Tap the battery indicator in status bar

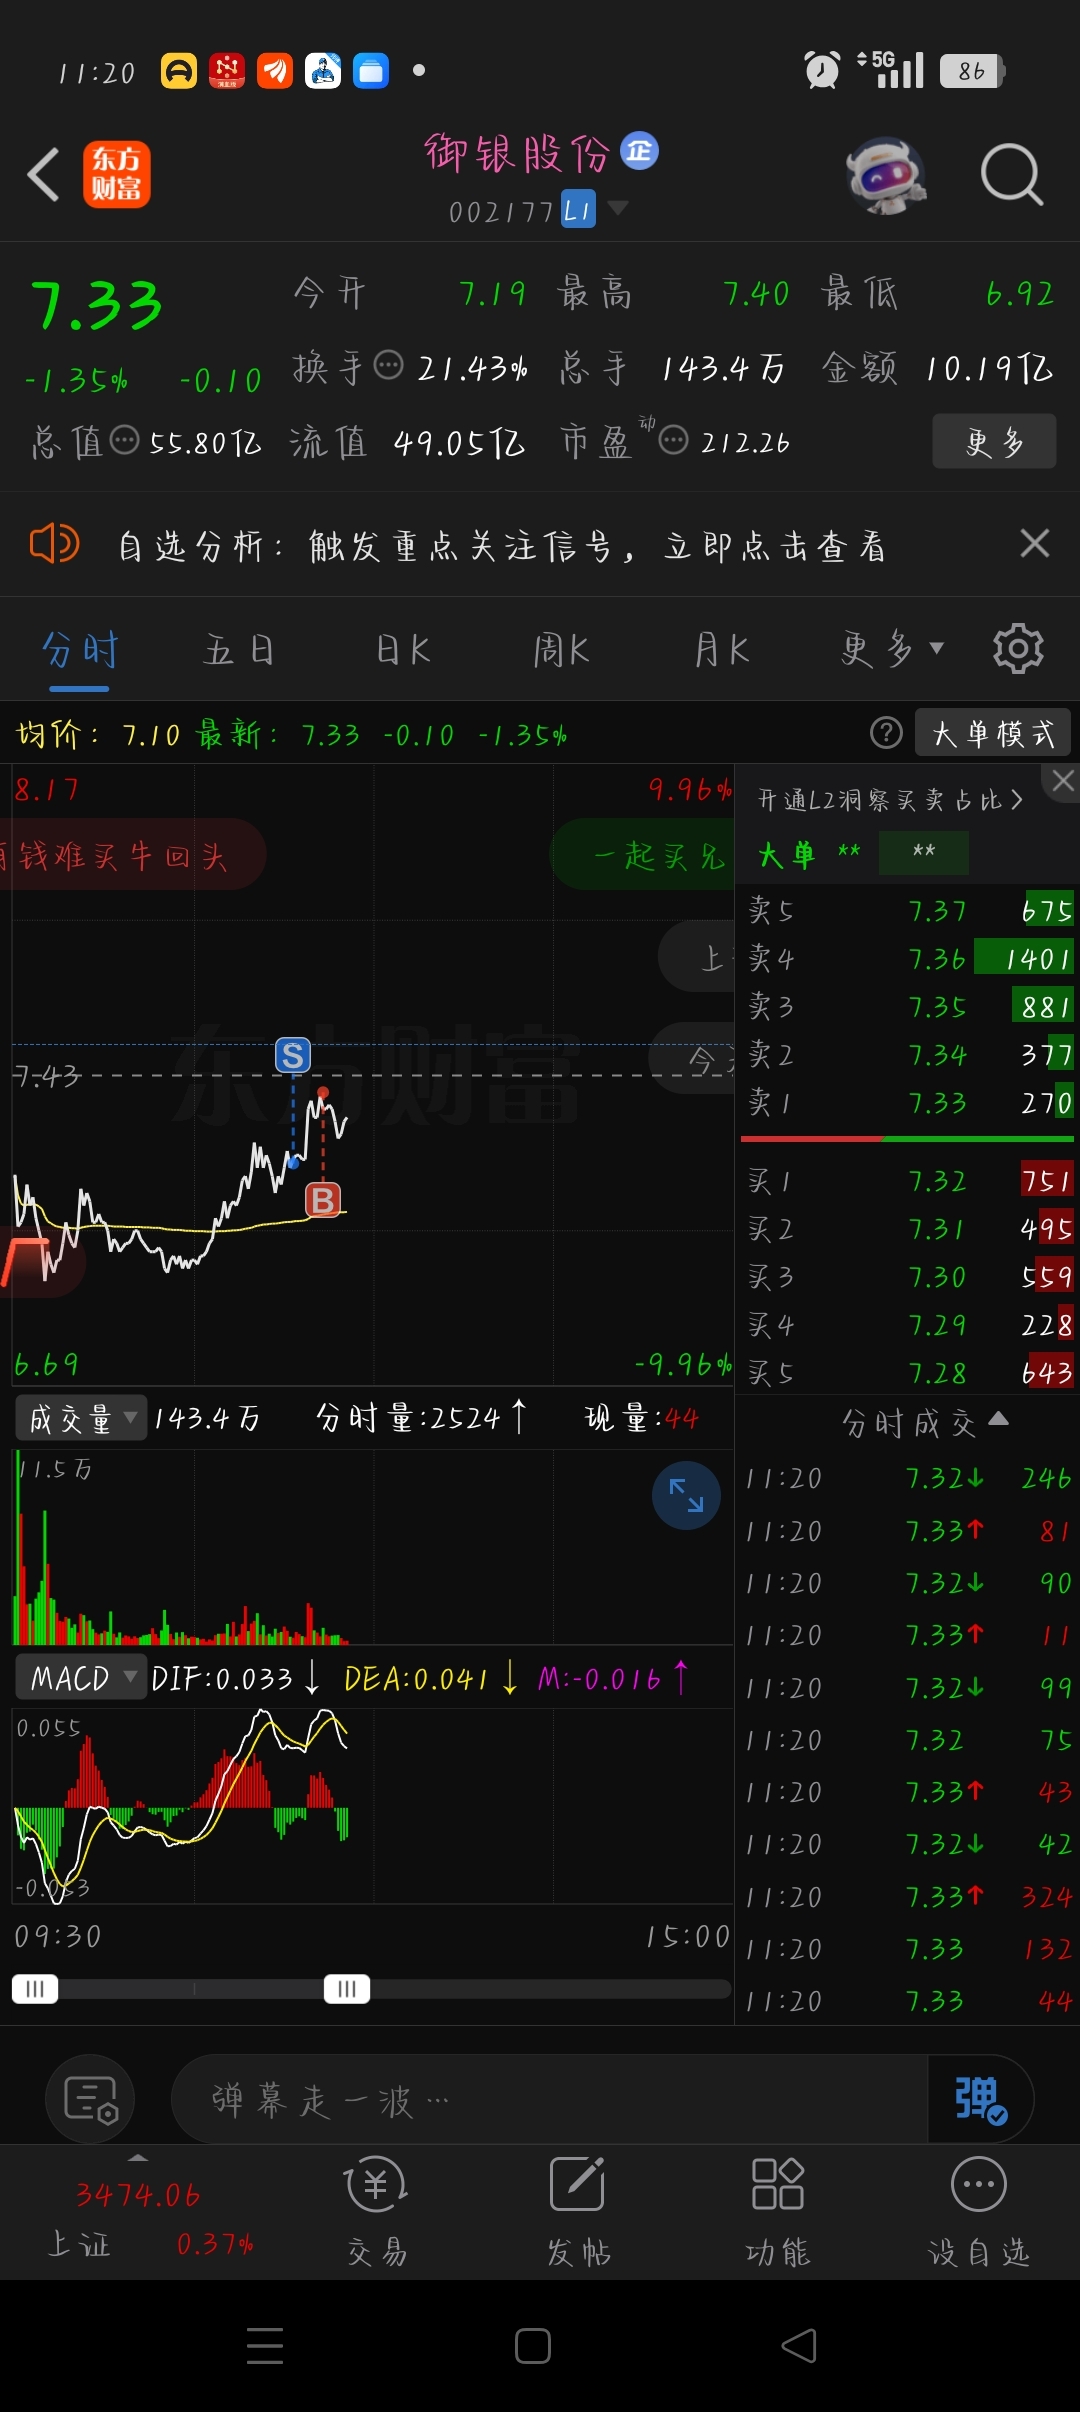point(972,71)
